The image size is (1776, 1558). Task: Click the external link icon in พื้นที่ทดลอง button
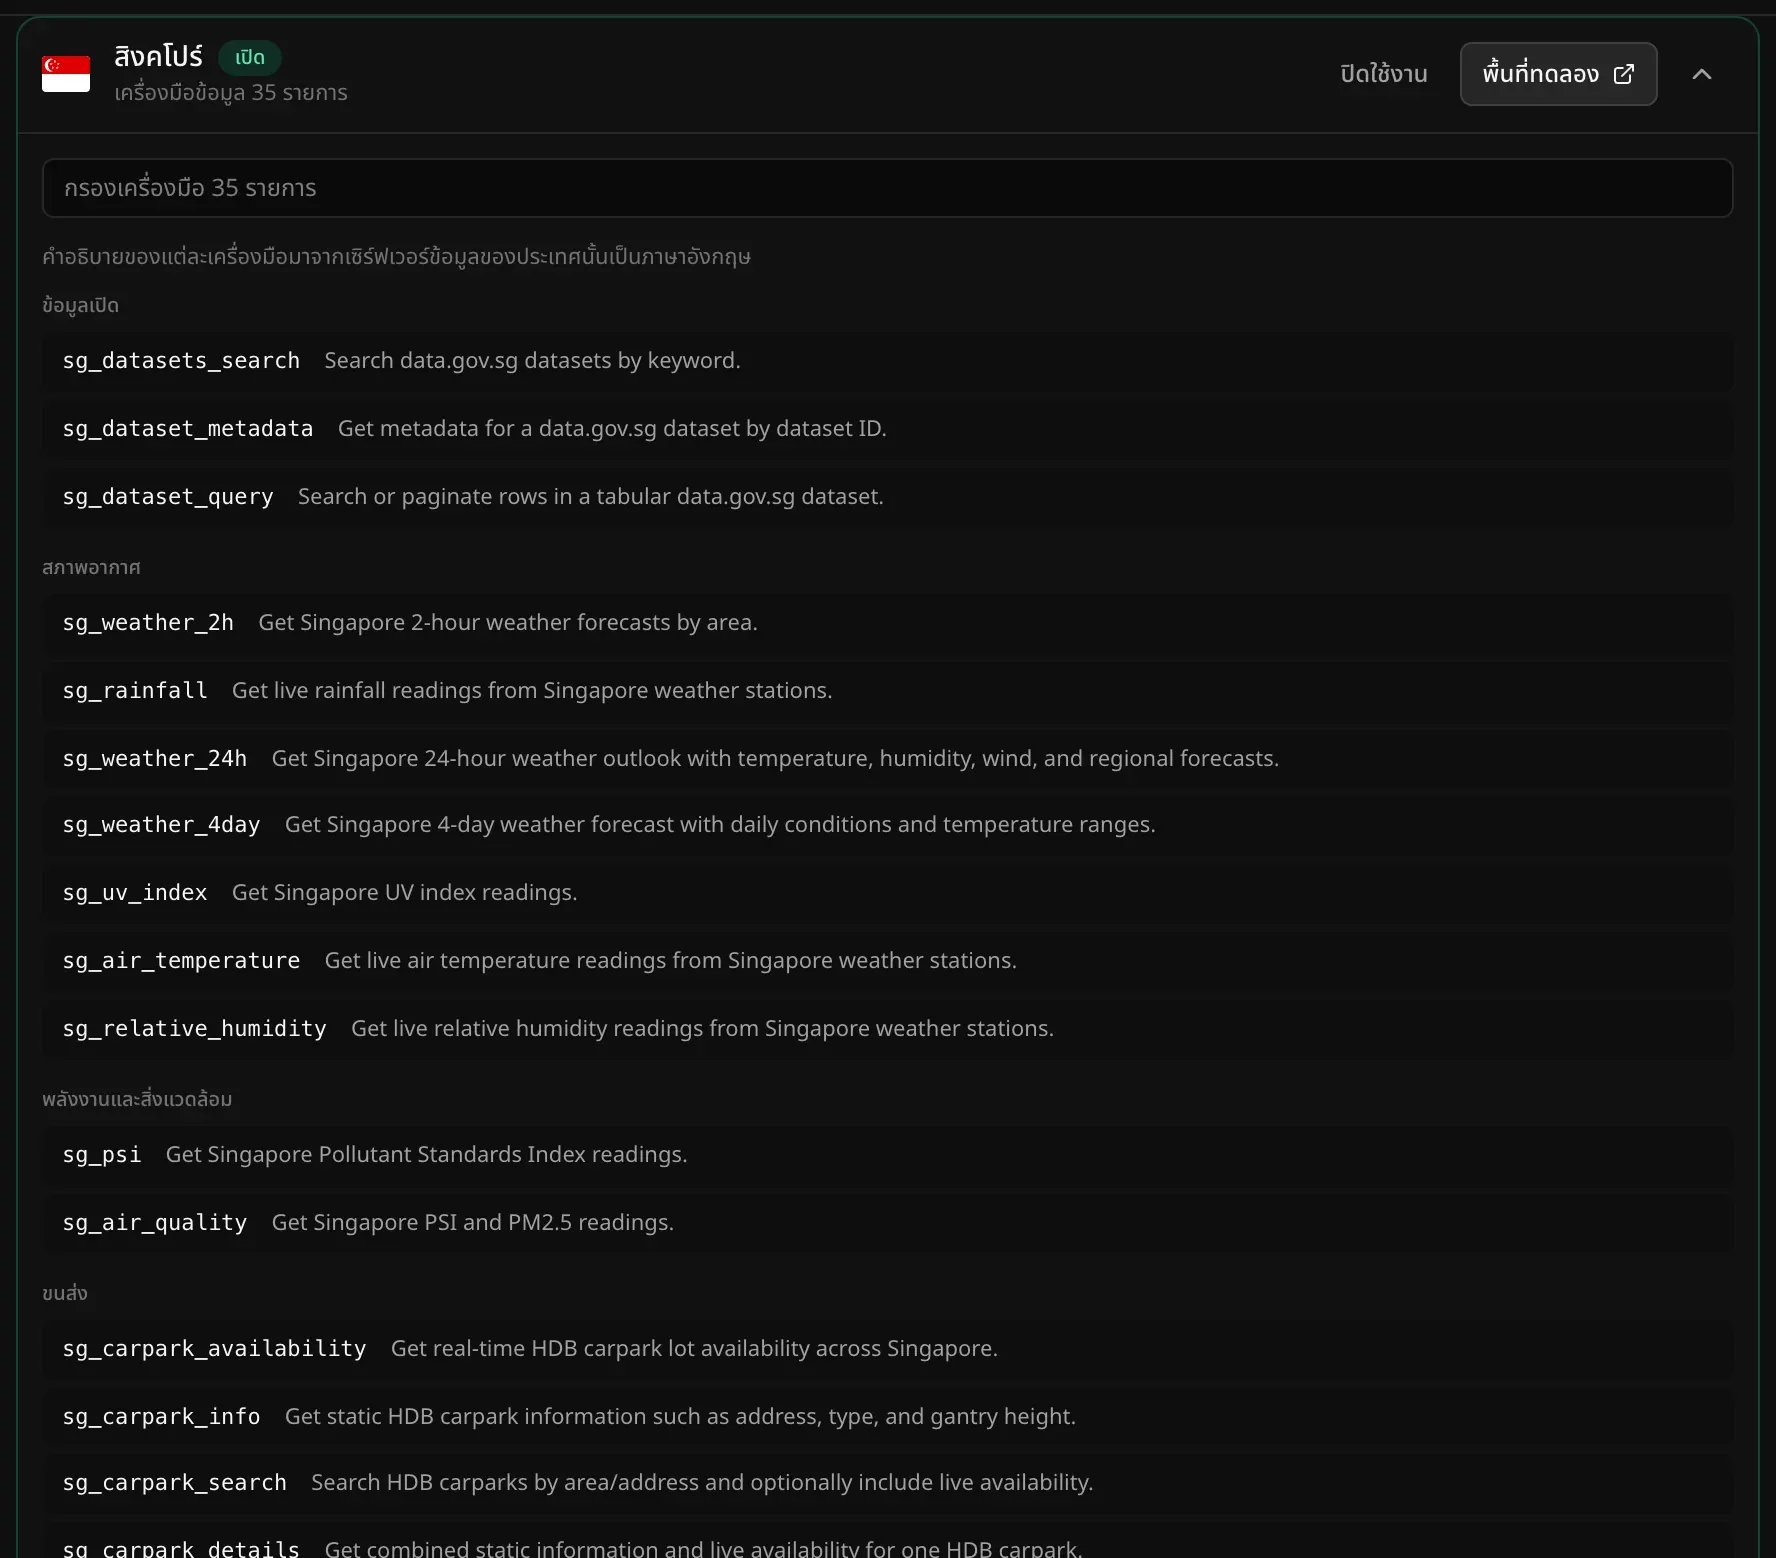[x=1624, y=74]
